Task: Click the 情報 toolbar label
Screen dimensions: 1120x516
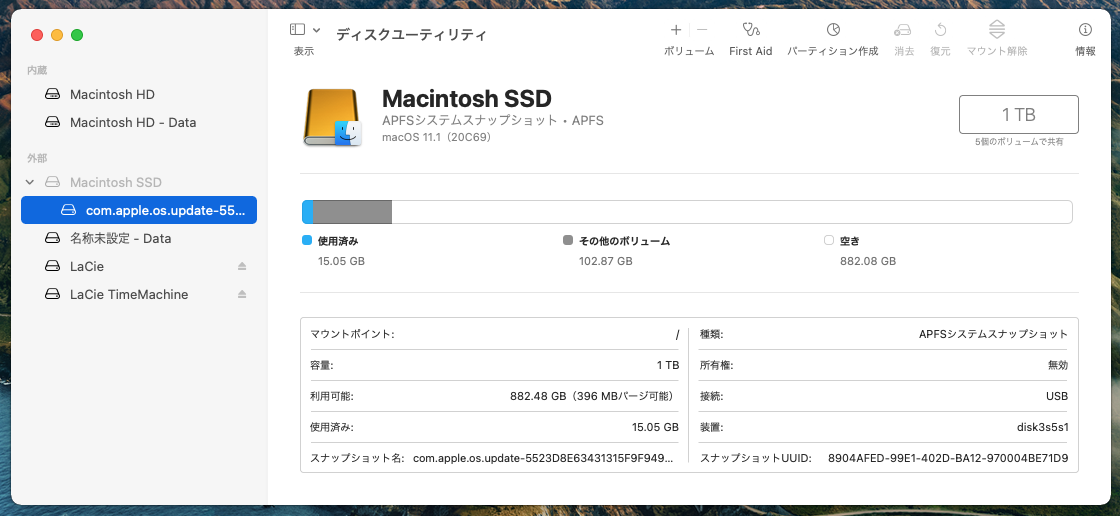Action: [x=1085, y=51]
